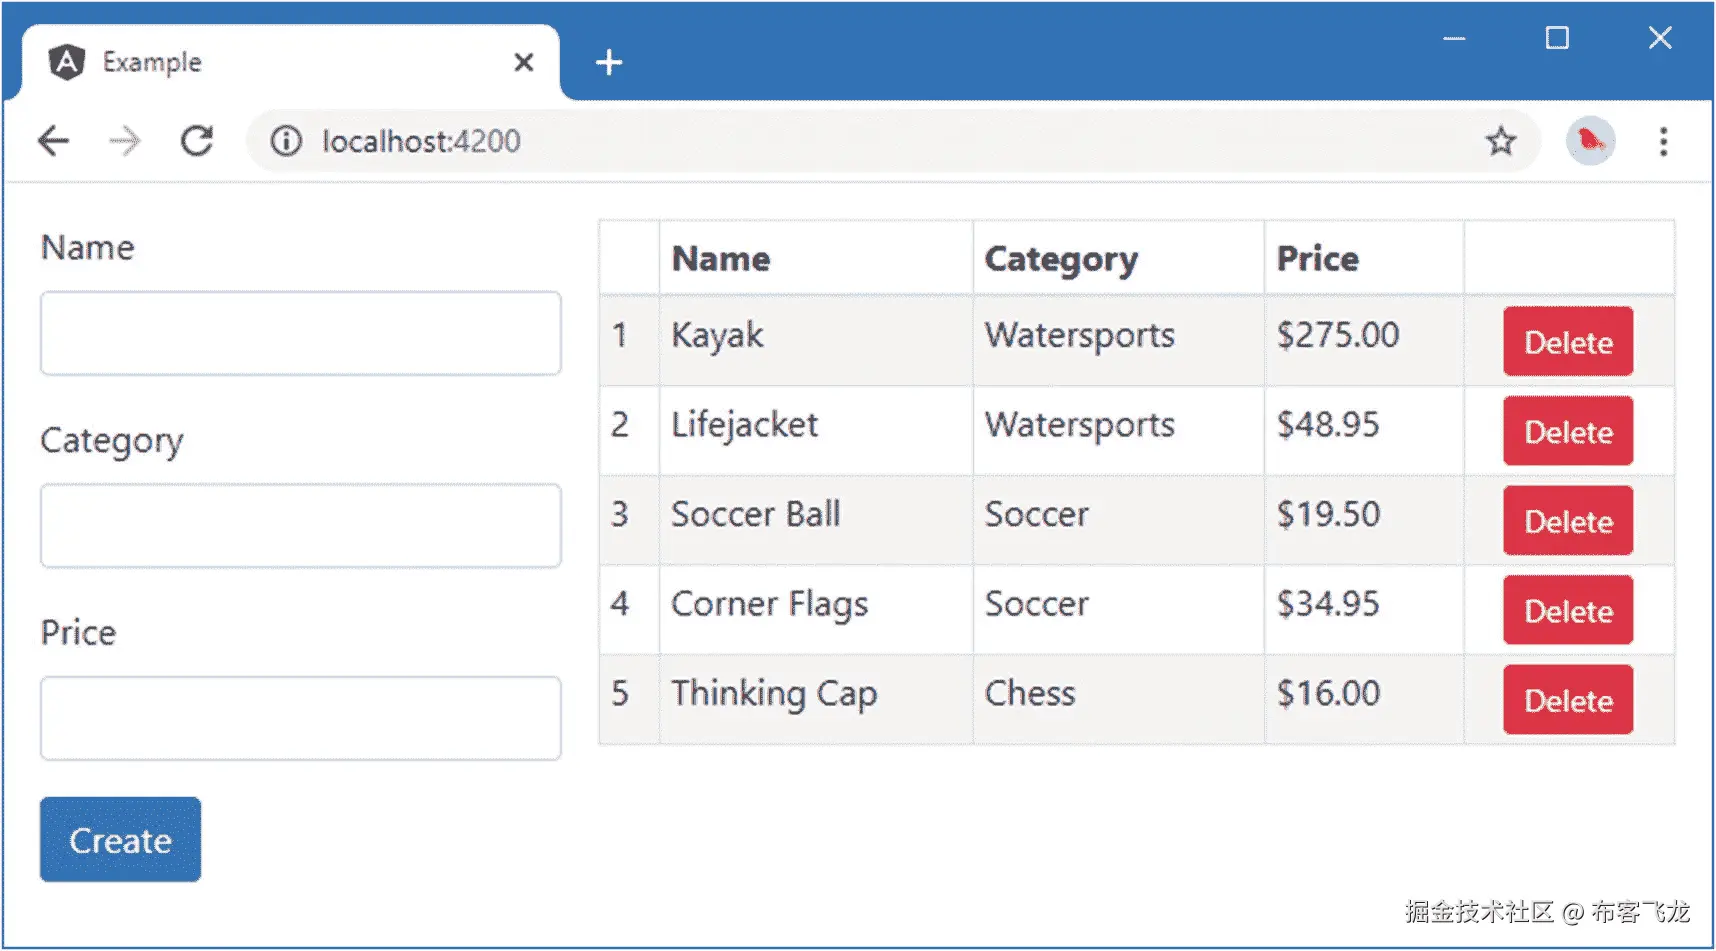Click the site information icon
Viewport: 1716px width, 951px height.
pos(286,141)
